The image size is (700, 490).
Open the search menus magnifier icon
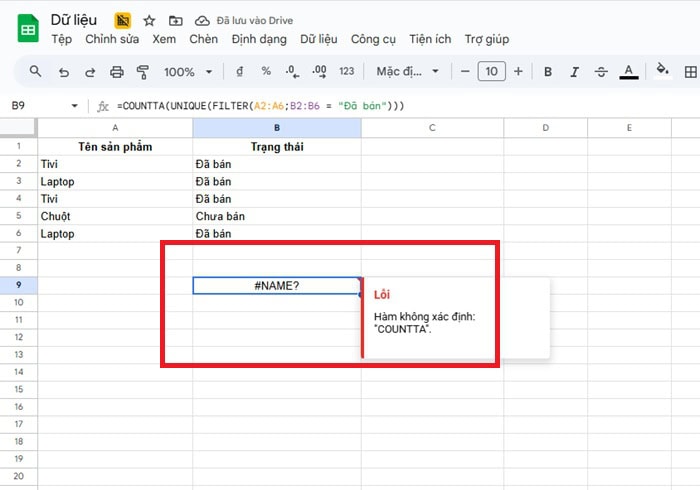pyautogui.click(x=35, y=71)
